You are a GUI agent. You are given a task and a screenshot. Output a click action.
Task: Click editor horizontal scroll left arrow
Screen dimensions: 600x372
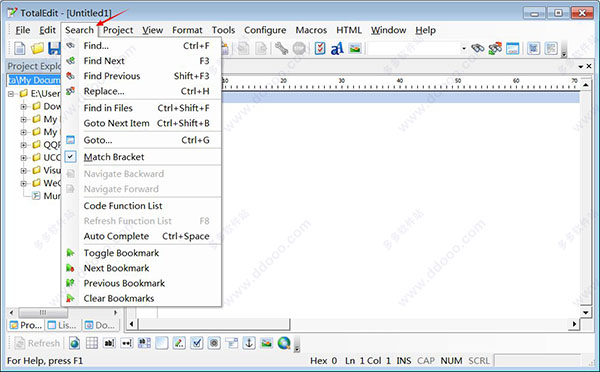pyautogui.click(x=132, y=324)
